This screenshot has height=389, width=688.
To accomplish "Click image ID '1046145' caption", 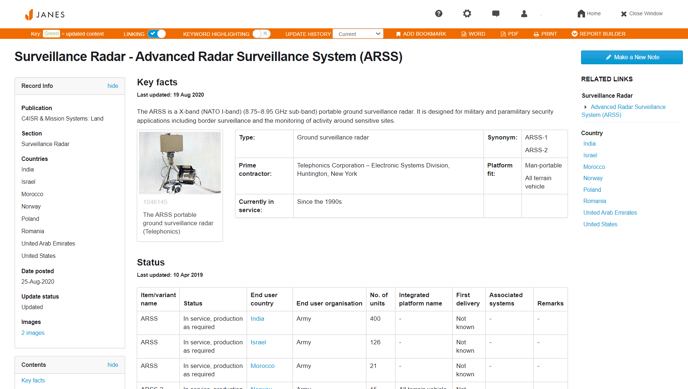I will pos(155,202).
